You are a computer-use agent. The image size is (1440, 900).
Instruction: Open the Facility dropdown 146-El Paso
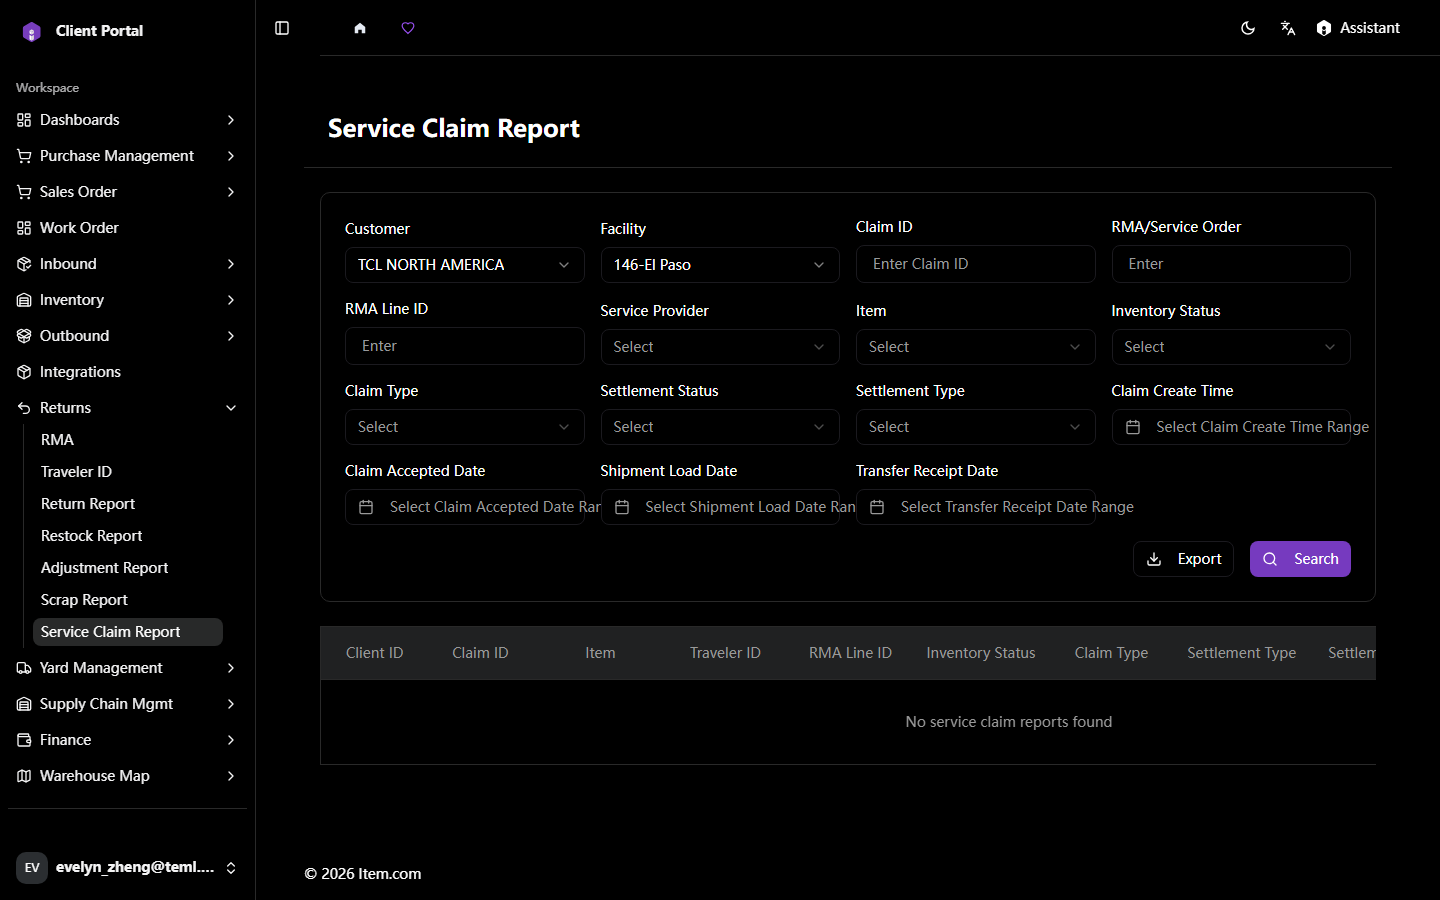[x=720, y=265]
